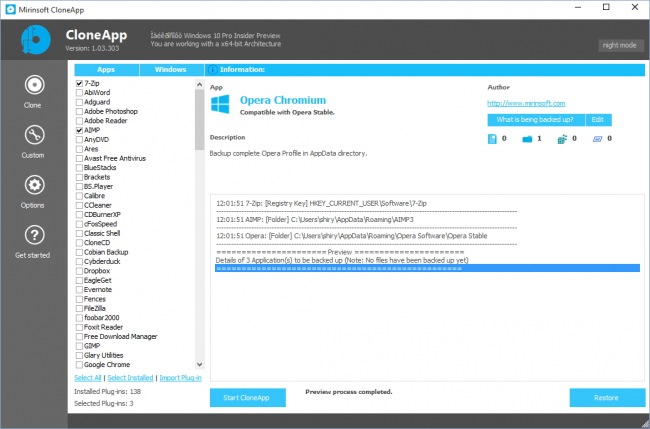Click the Select Installed link
Screen dimensions: 650x429
tap(131, 378)
